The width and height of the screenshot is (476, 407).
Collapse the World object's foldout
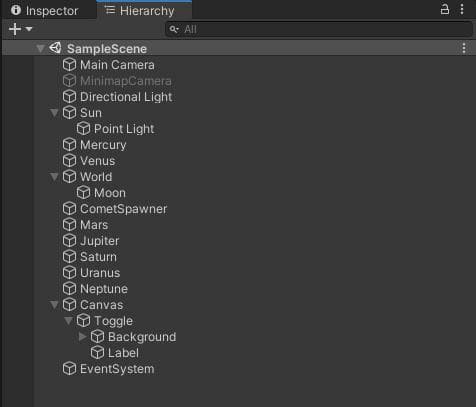pyautogui.click(x=54, y=177)
